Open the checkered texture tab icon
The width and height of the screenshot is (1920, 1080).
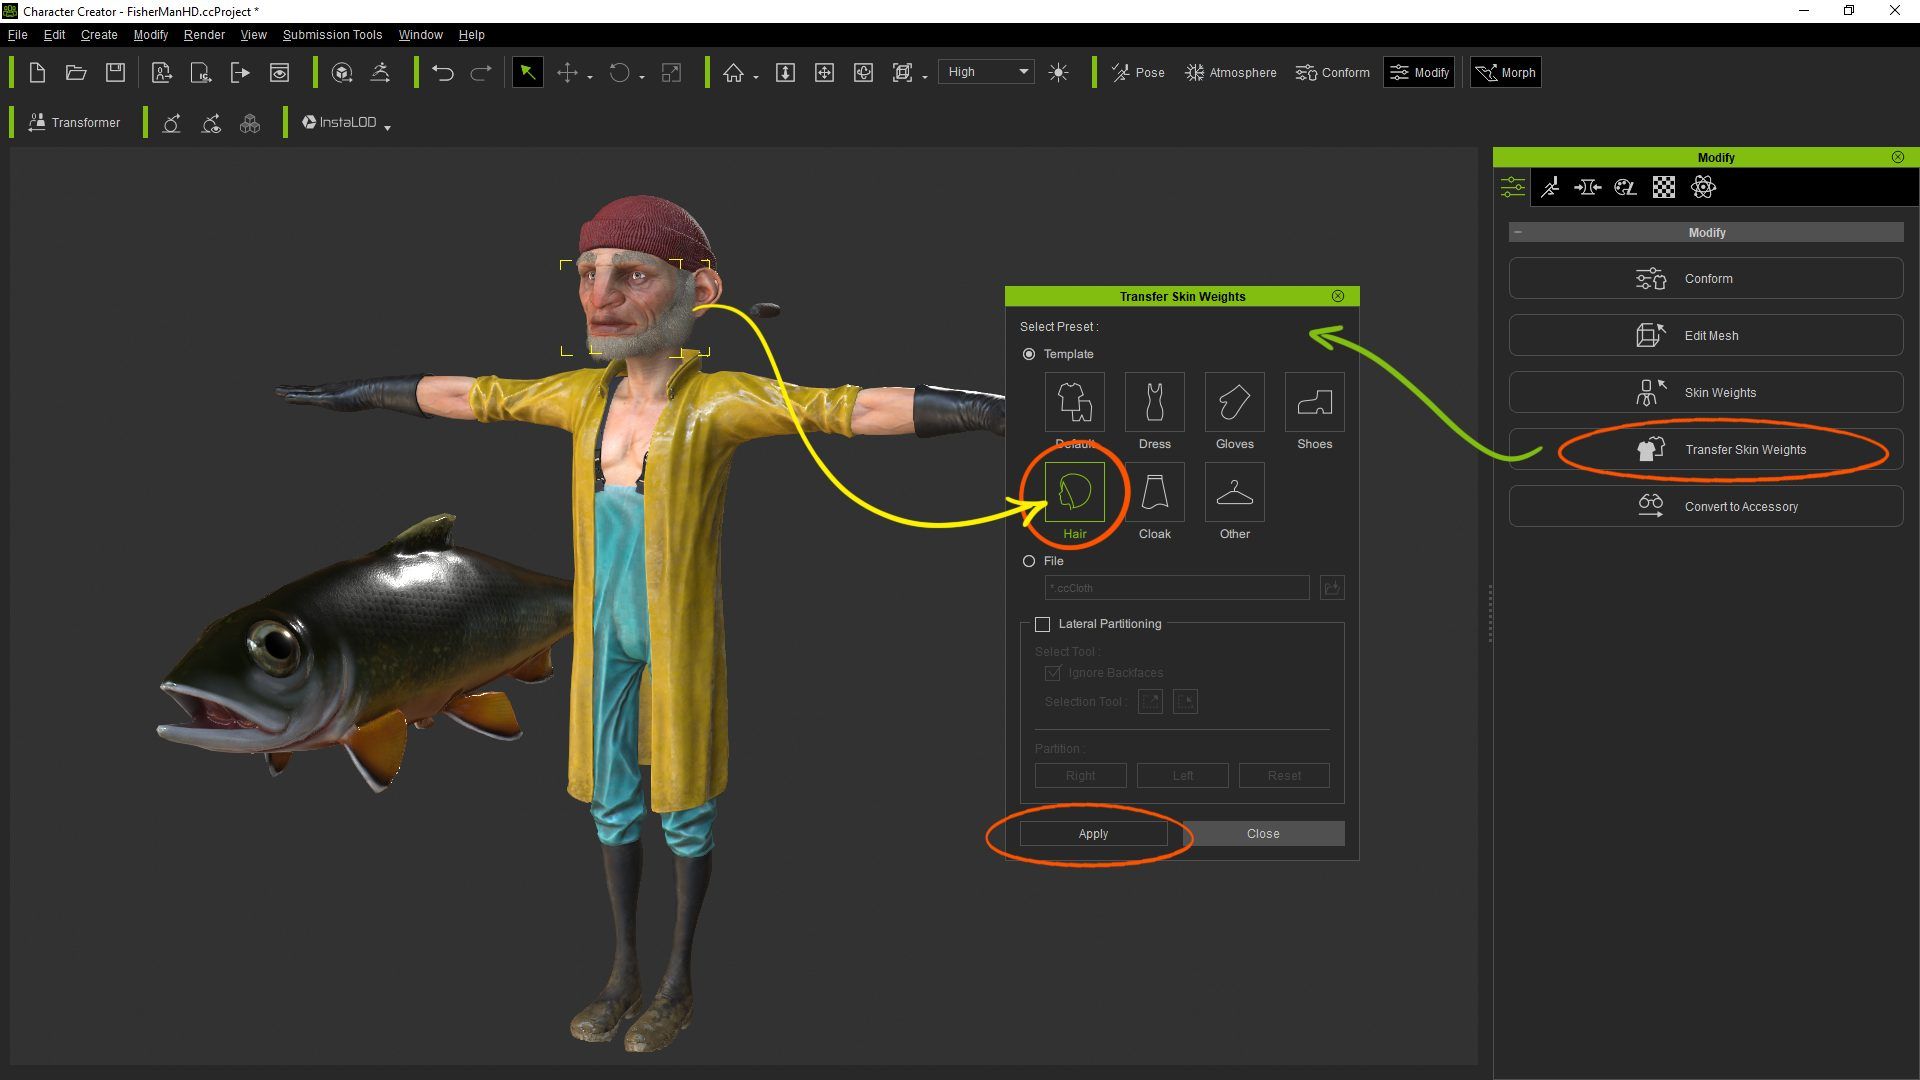click(1664, 187)
